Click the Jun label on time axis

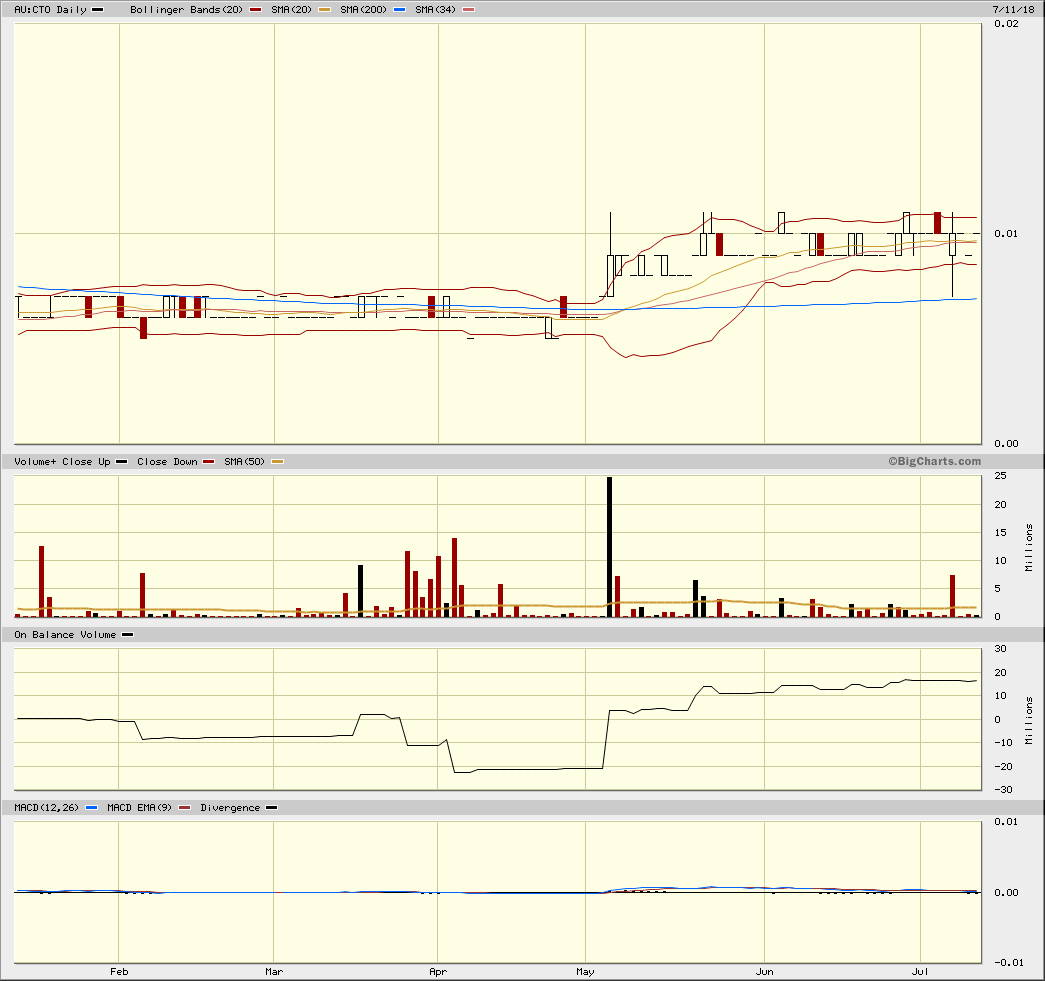point(764,972)
